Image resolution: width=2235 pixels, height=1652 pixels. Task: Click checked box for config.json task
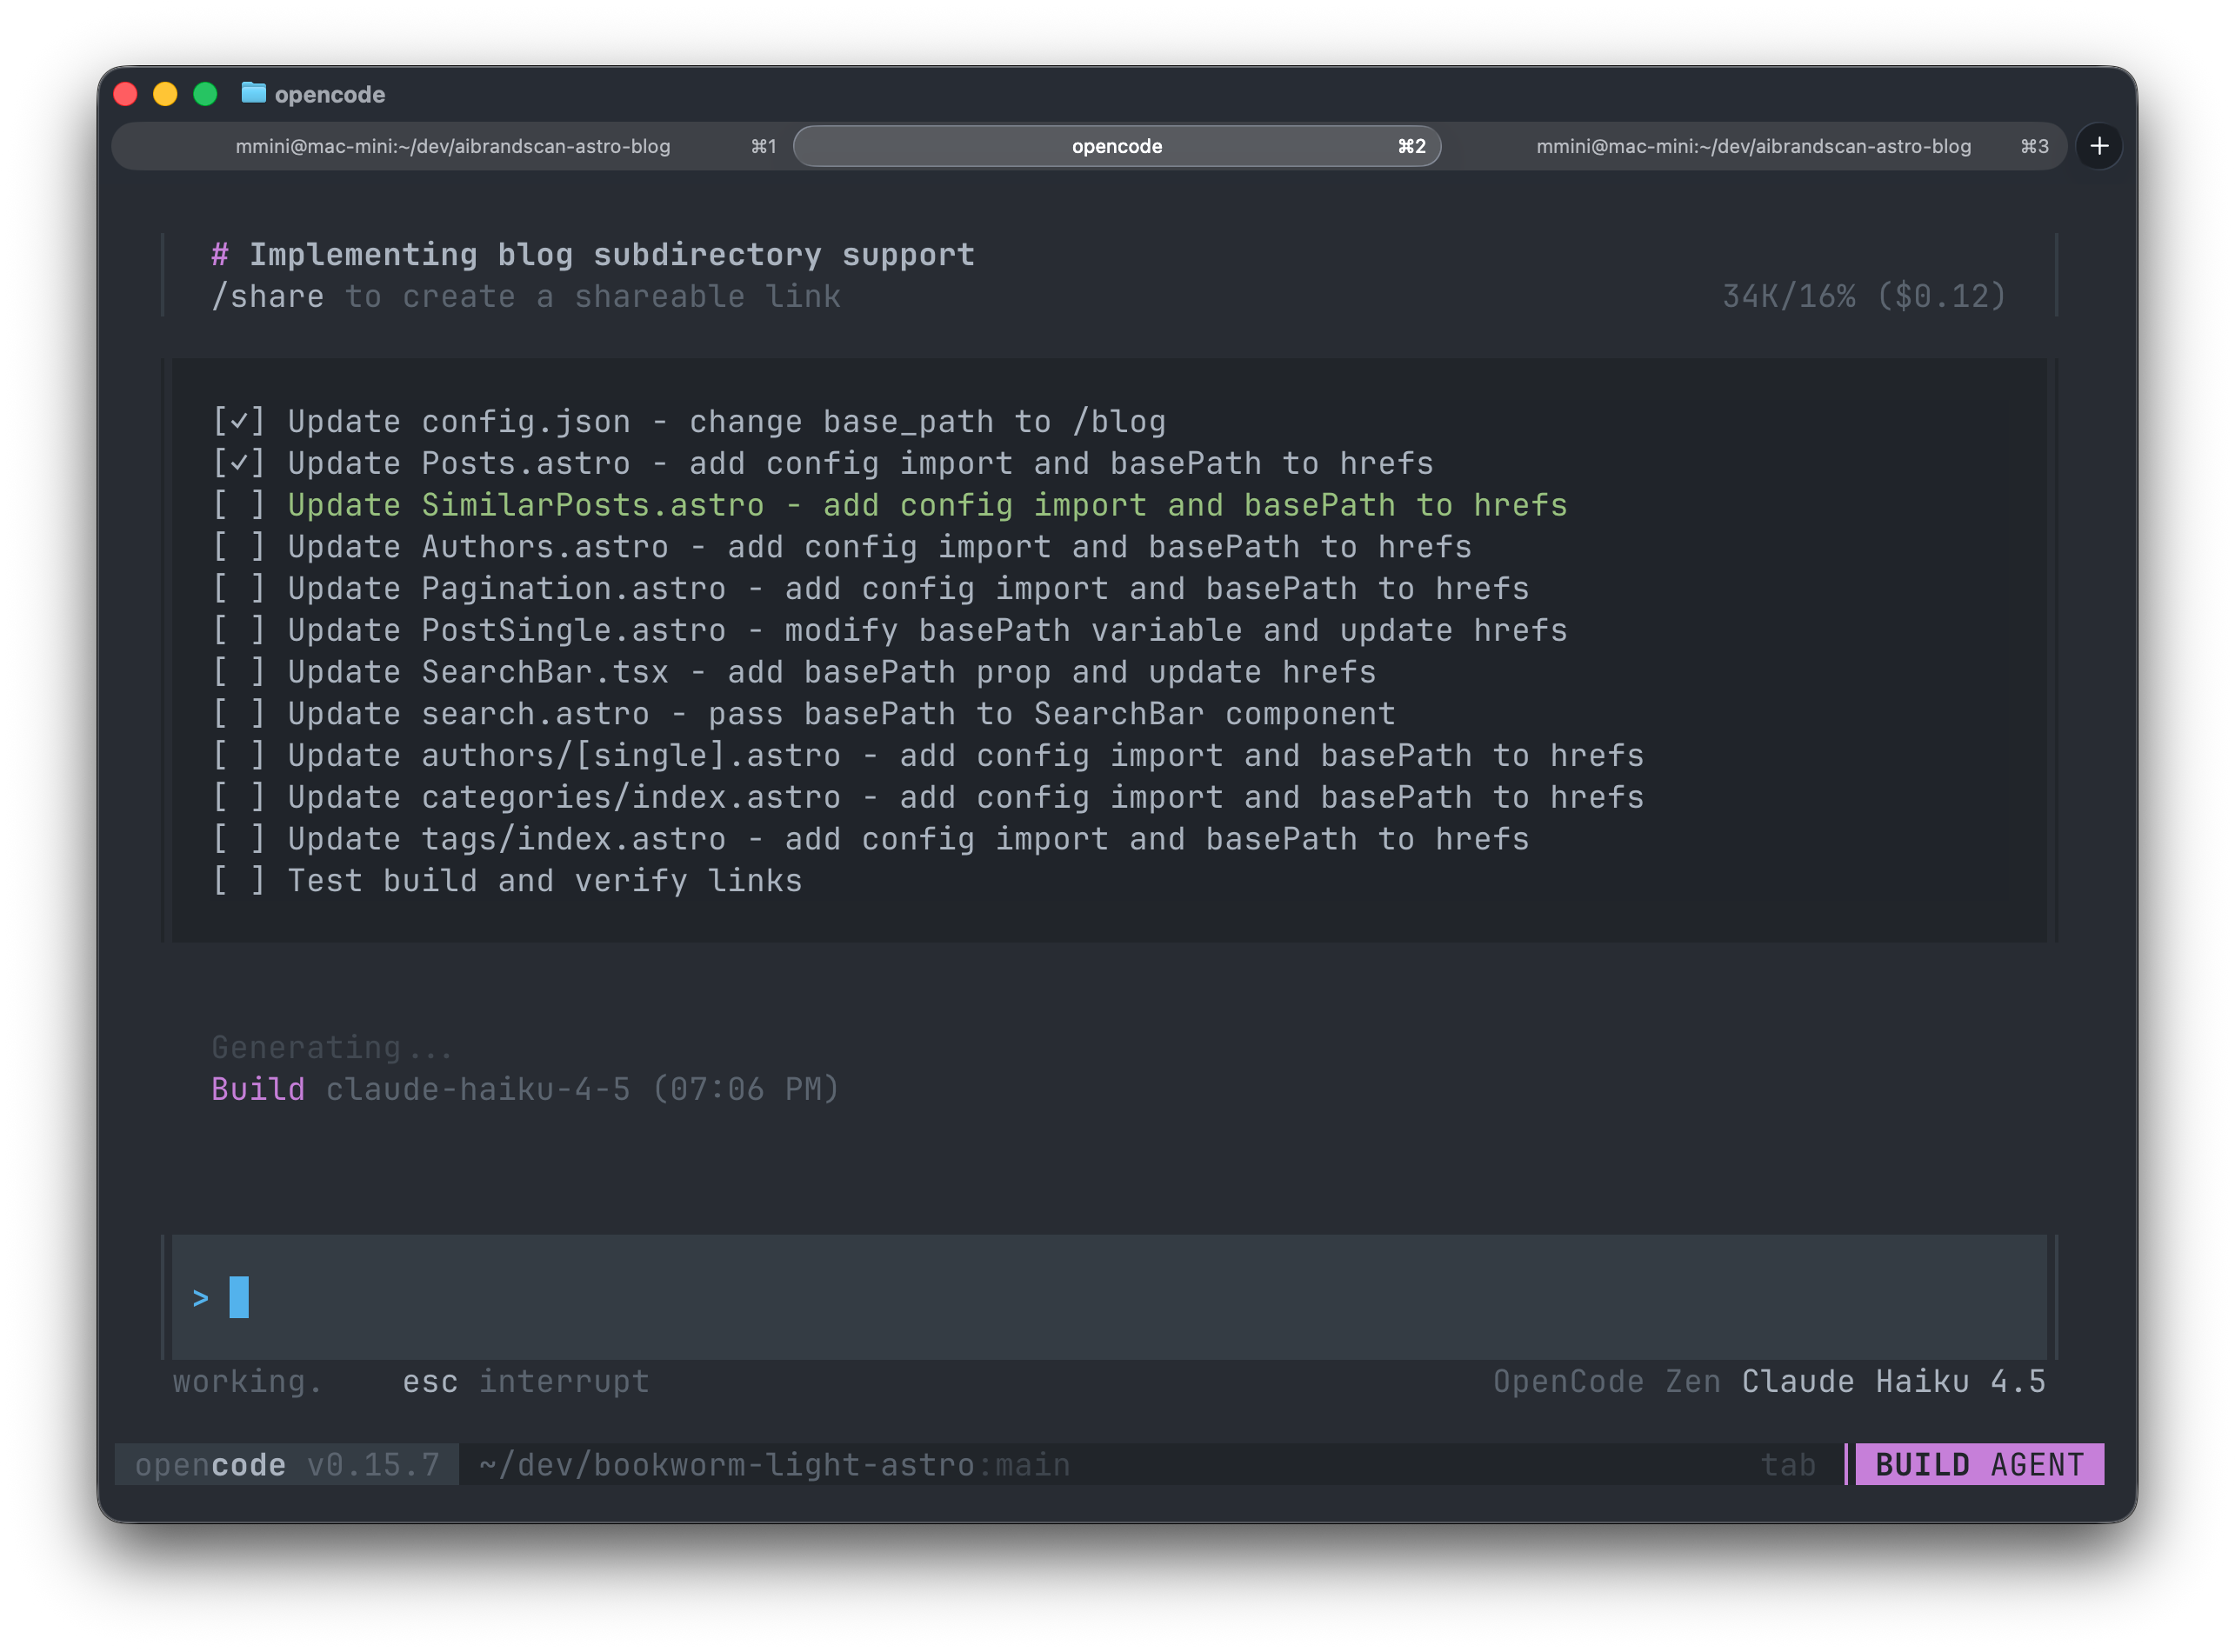239,422
